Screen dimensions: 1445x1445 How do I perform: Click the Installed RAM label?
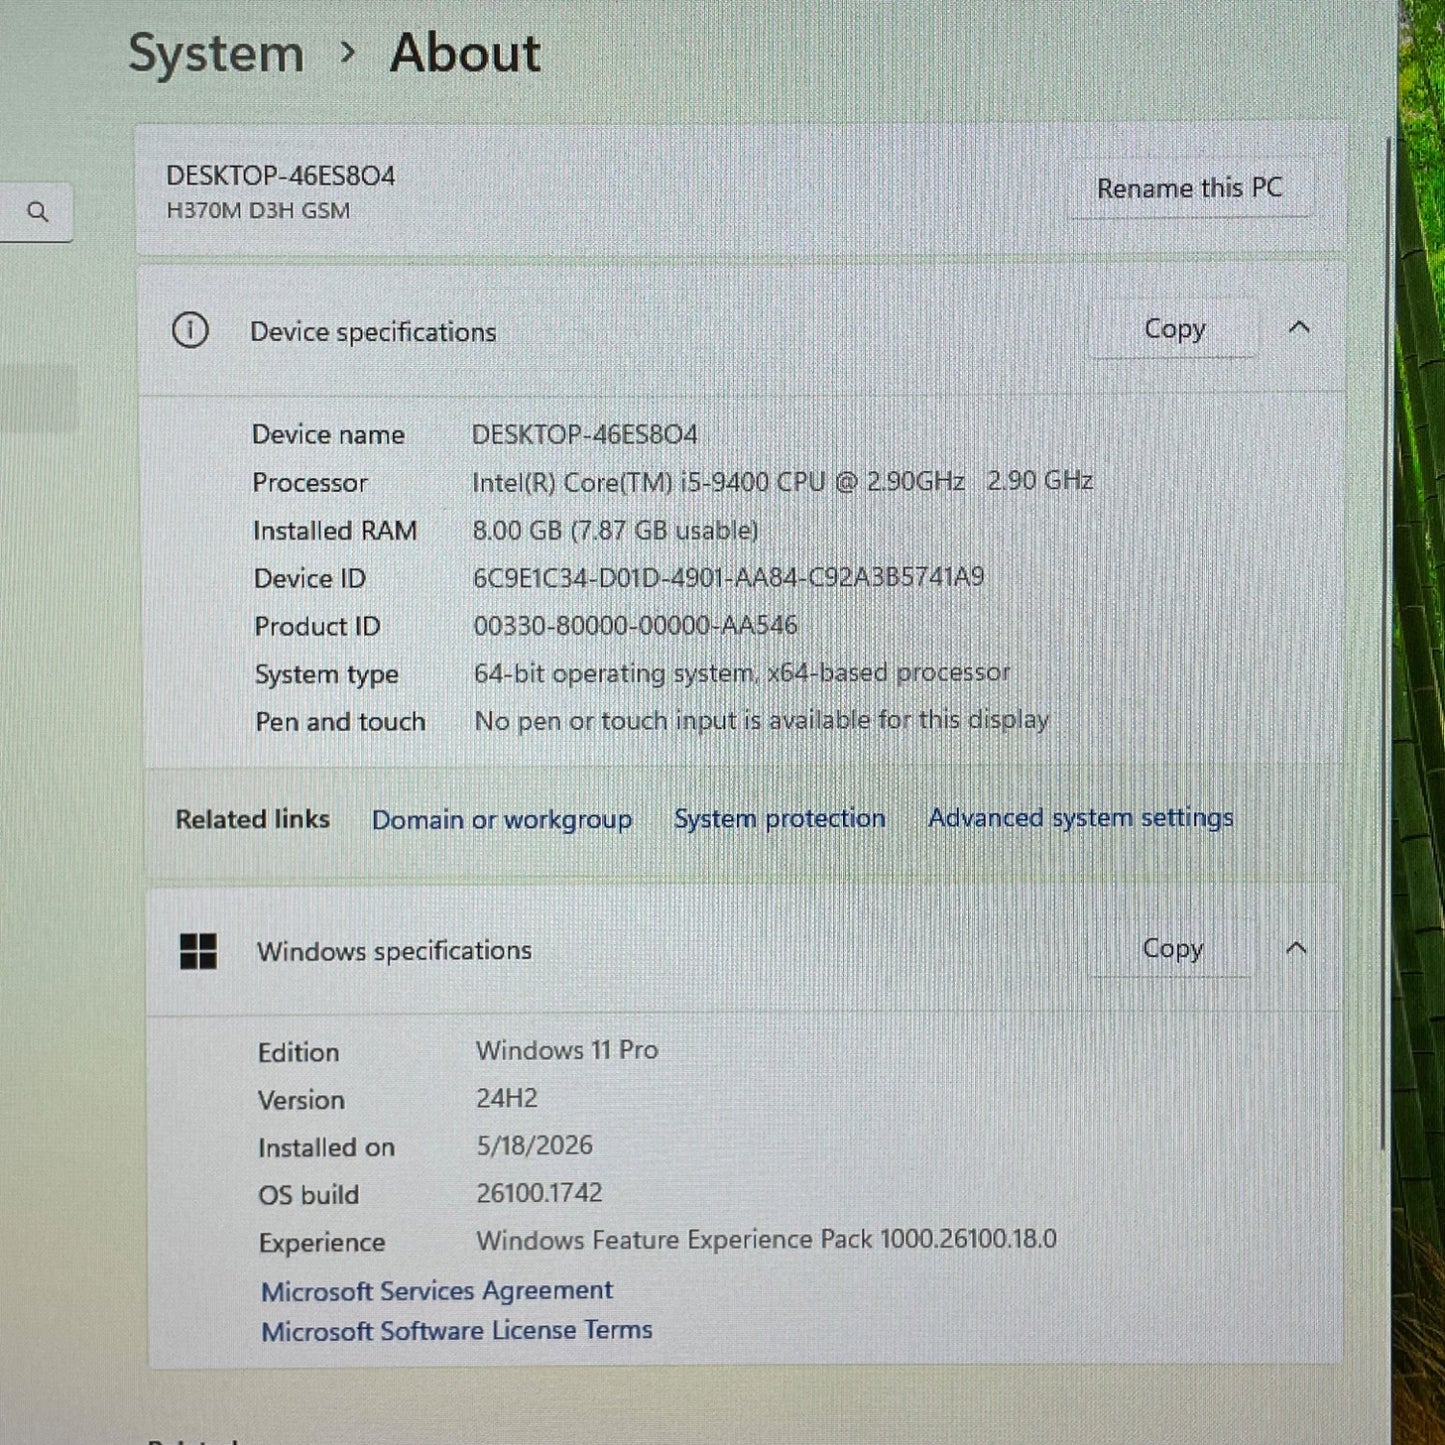point(335,531)
